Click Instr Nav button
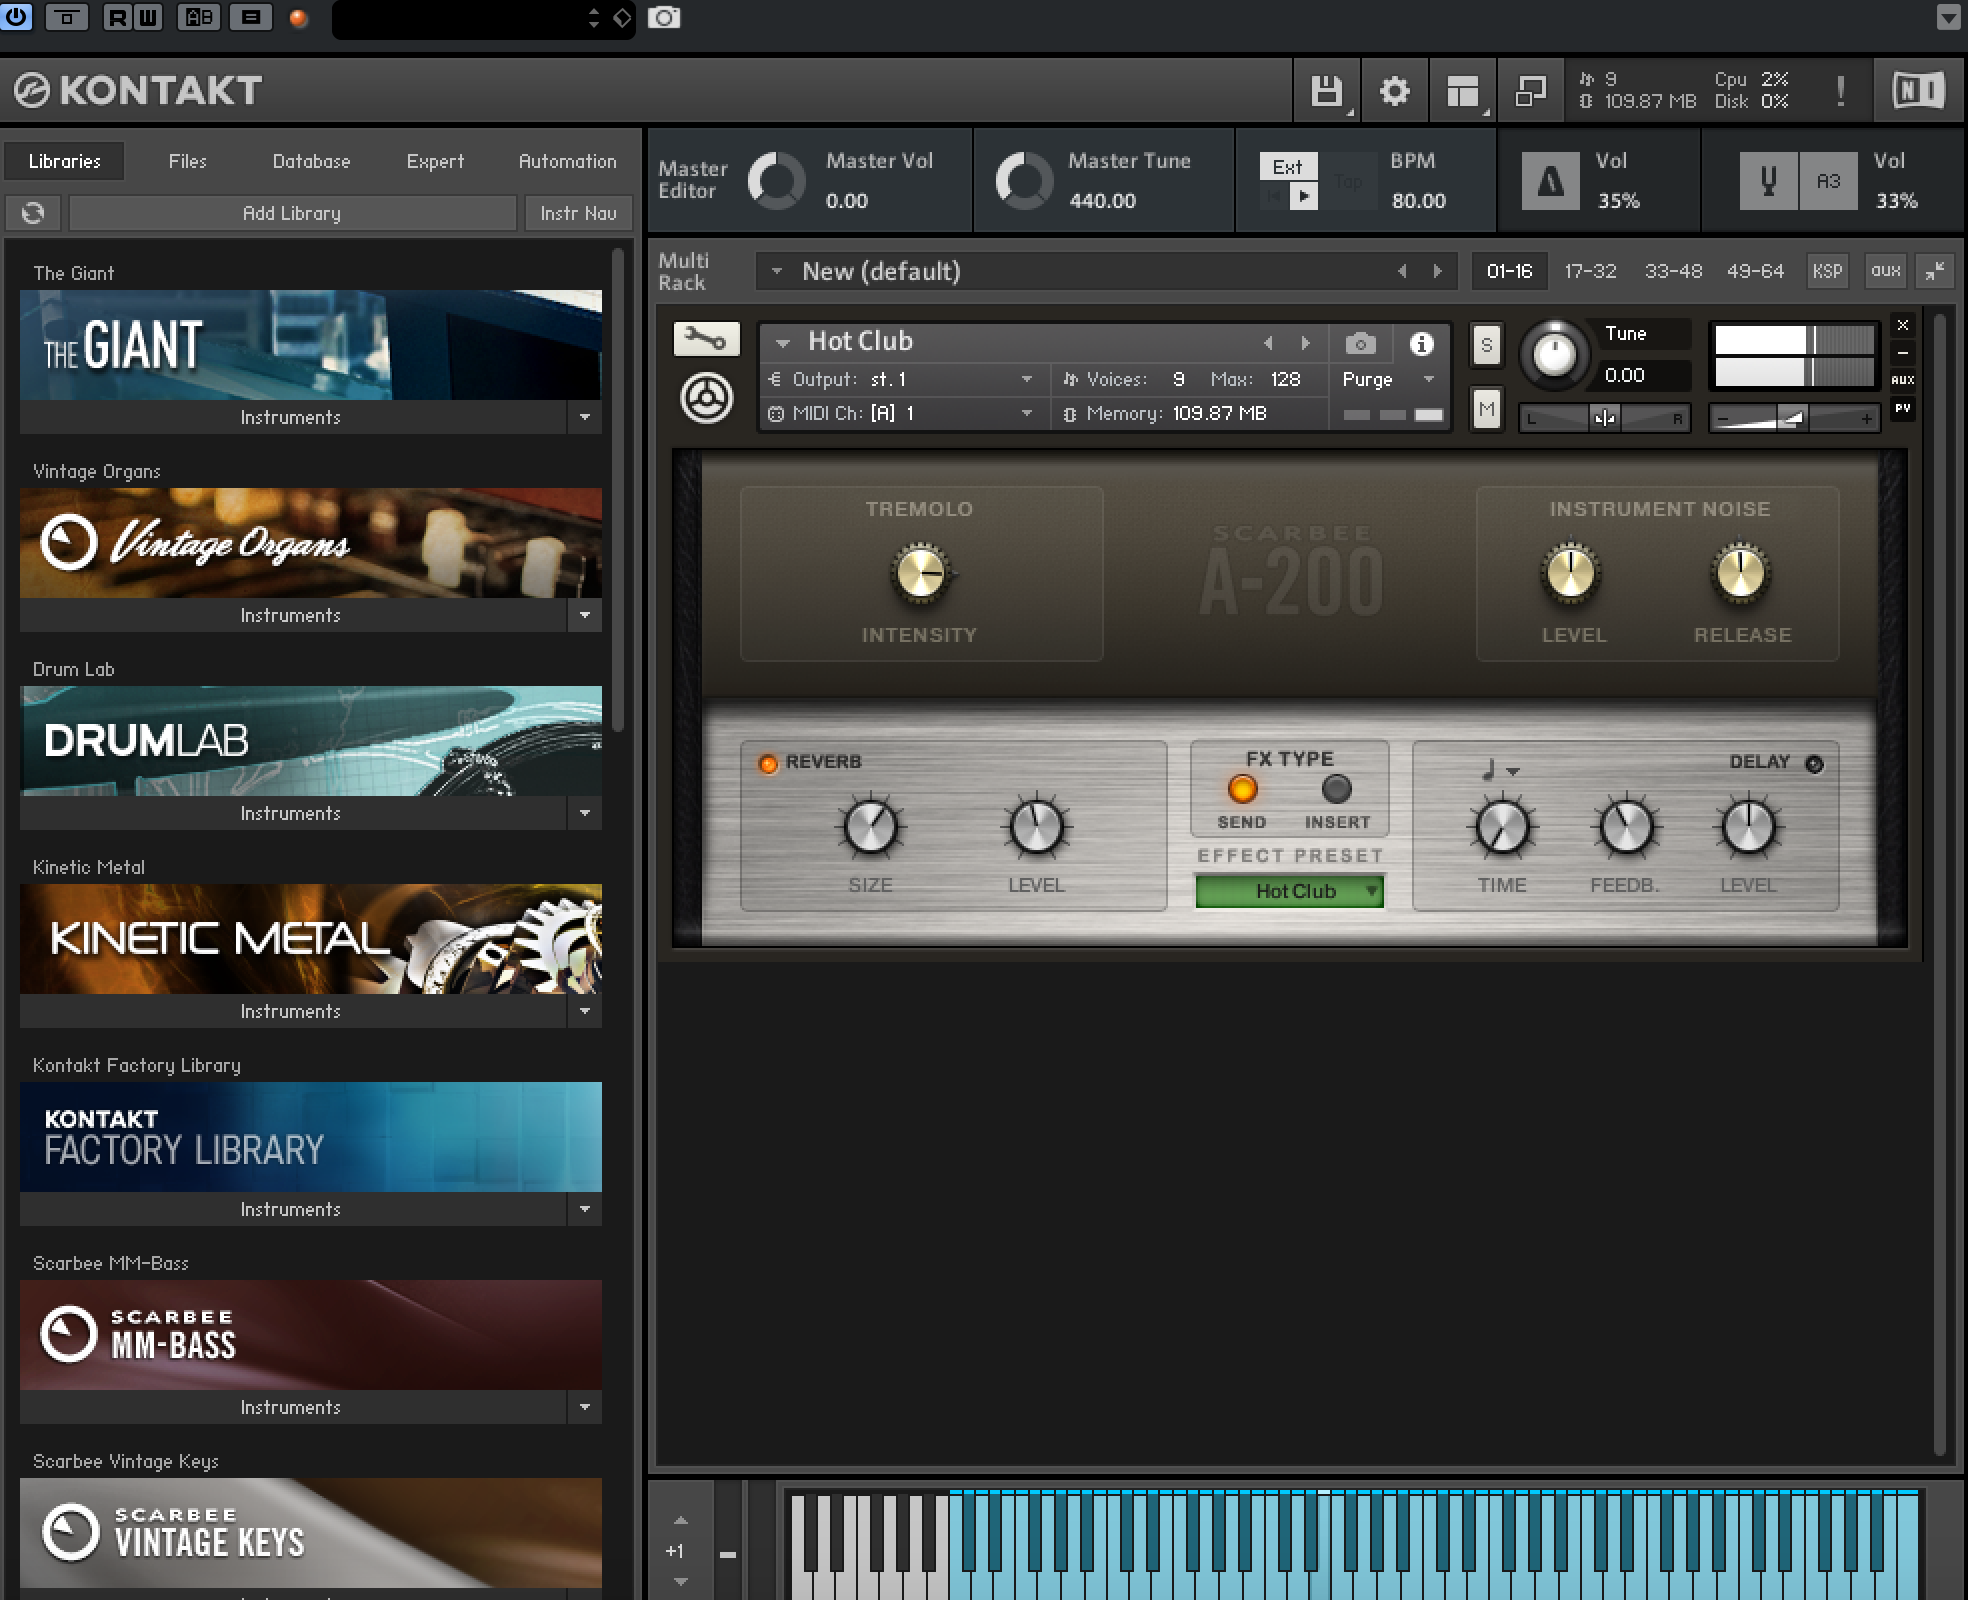Viewport: 1968px width, 1600px height. pos(578,213)
